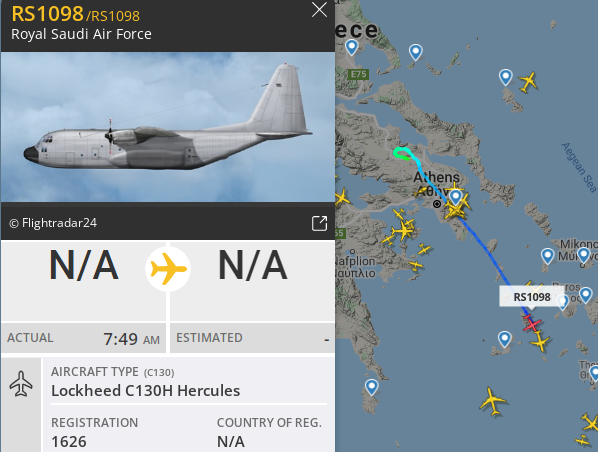The height and width of the screenshot is (452, 598).
Task: Click the Athens airport pin marker
Action: 455,198
